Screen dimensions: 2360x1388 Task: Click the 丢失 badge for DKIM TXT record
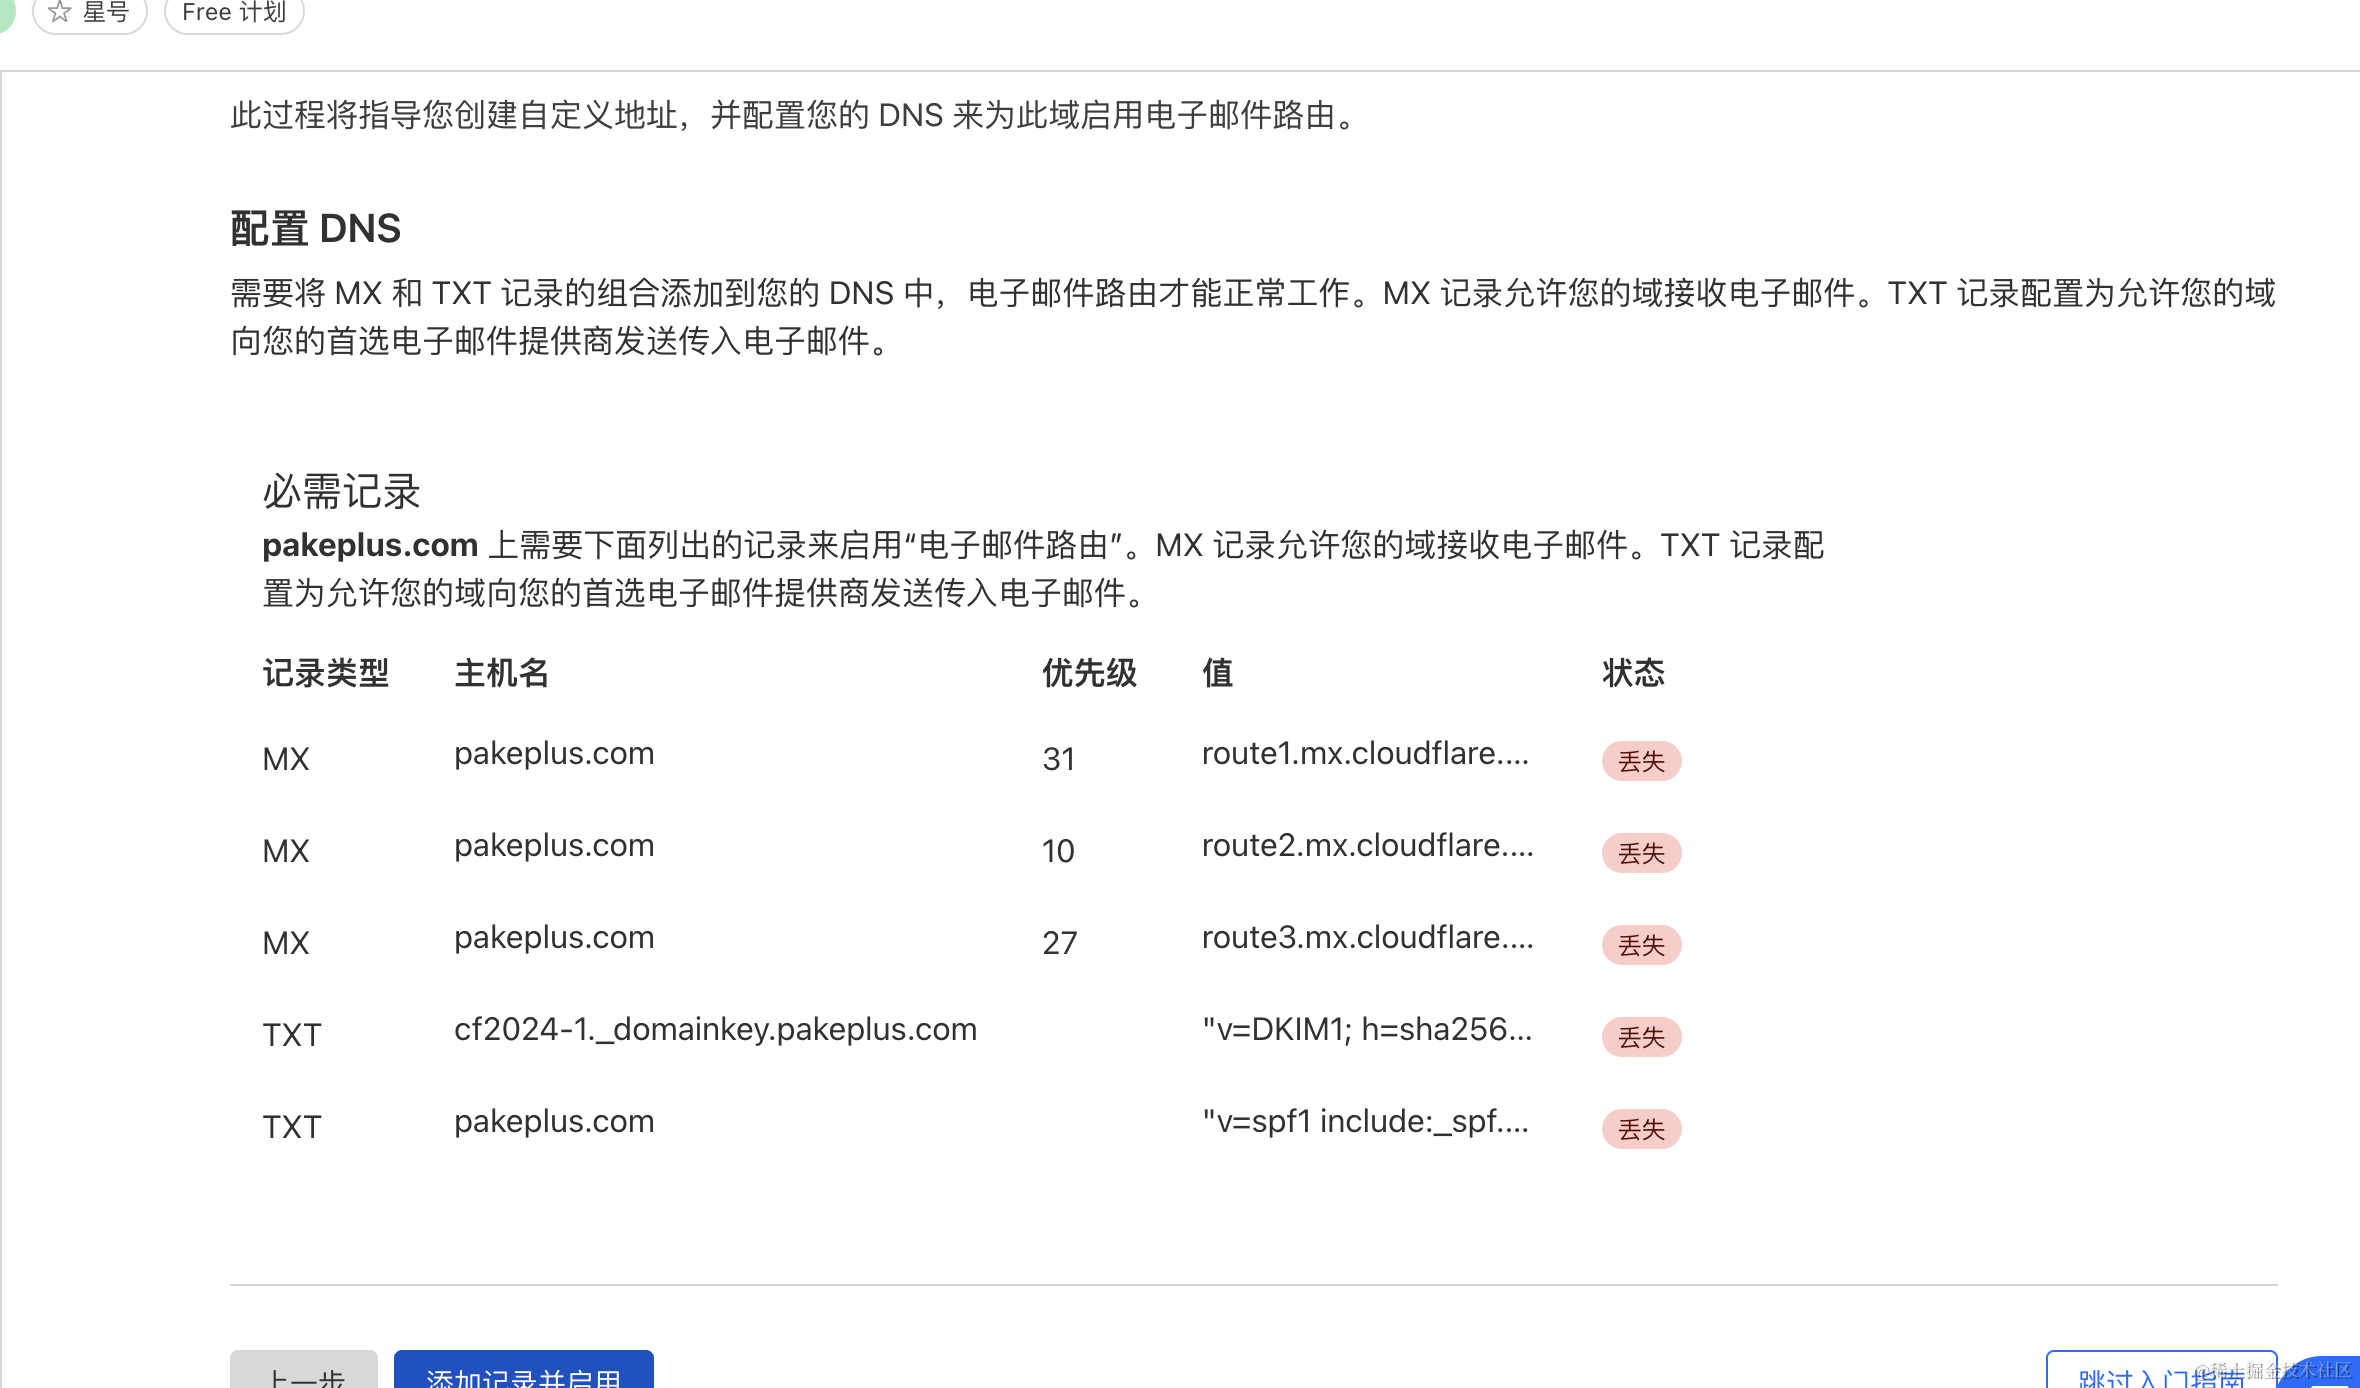[1641, 1037]
